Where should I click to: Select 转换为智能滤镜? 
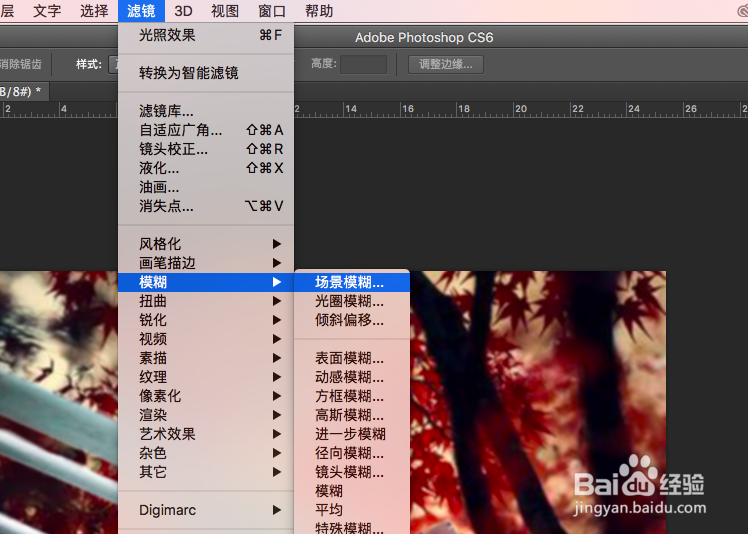pyautogui.click(x=206, y=73)
